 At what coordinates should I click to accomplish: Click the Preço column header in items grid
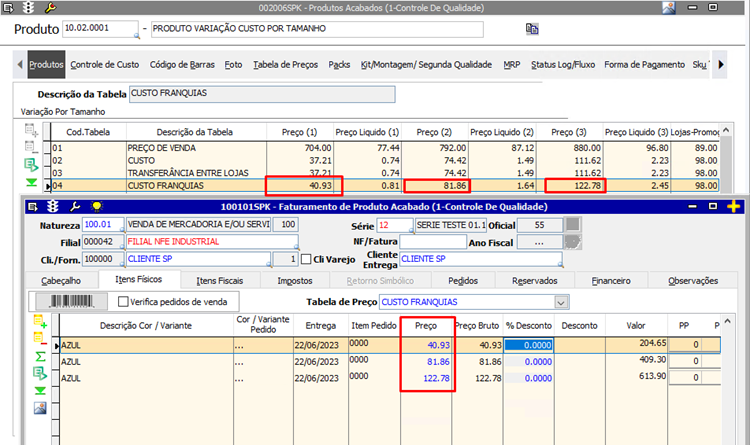pyautogui.click(x=427, y=324)
